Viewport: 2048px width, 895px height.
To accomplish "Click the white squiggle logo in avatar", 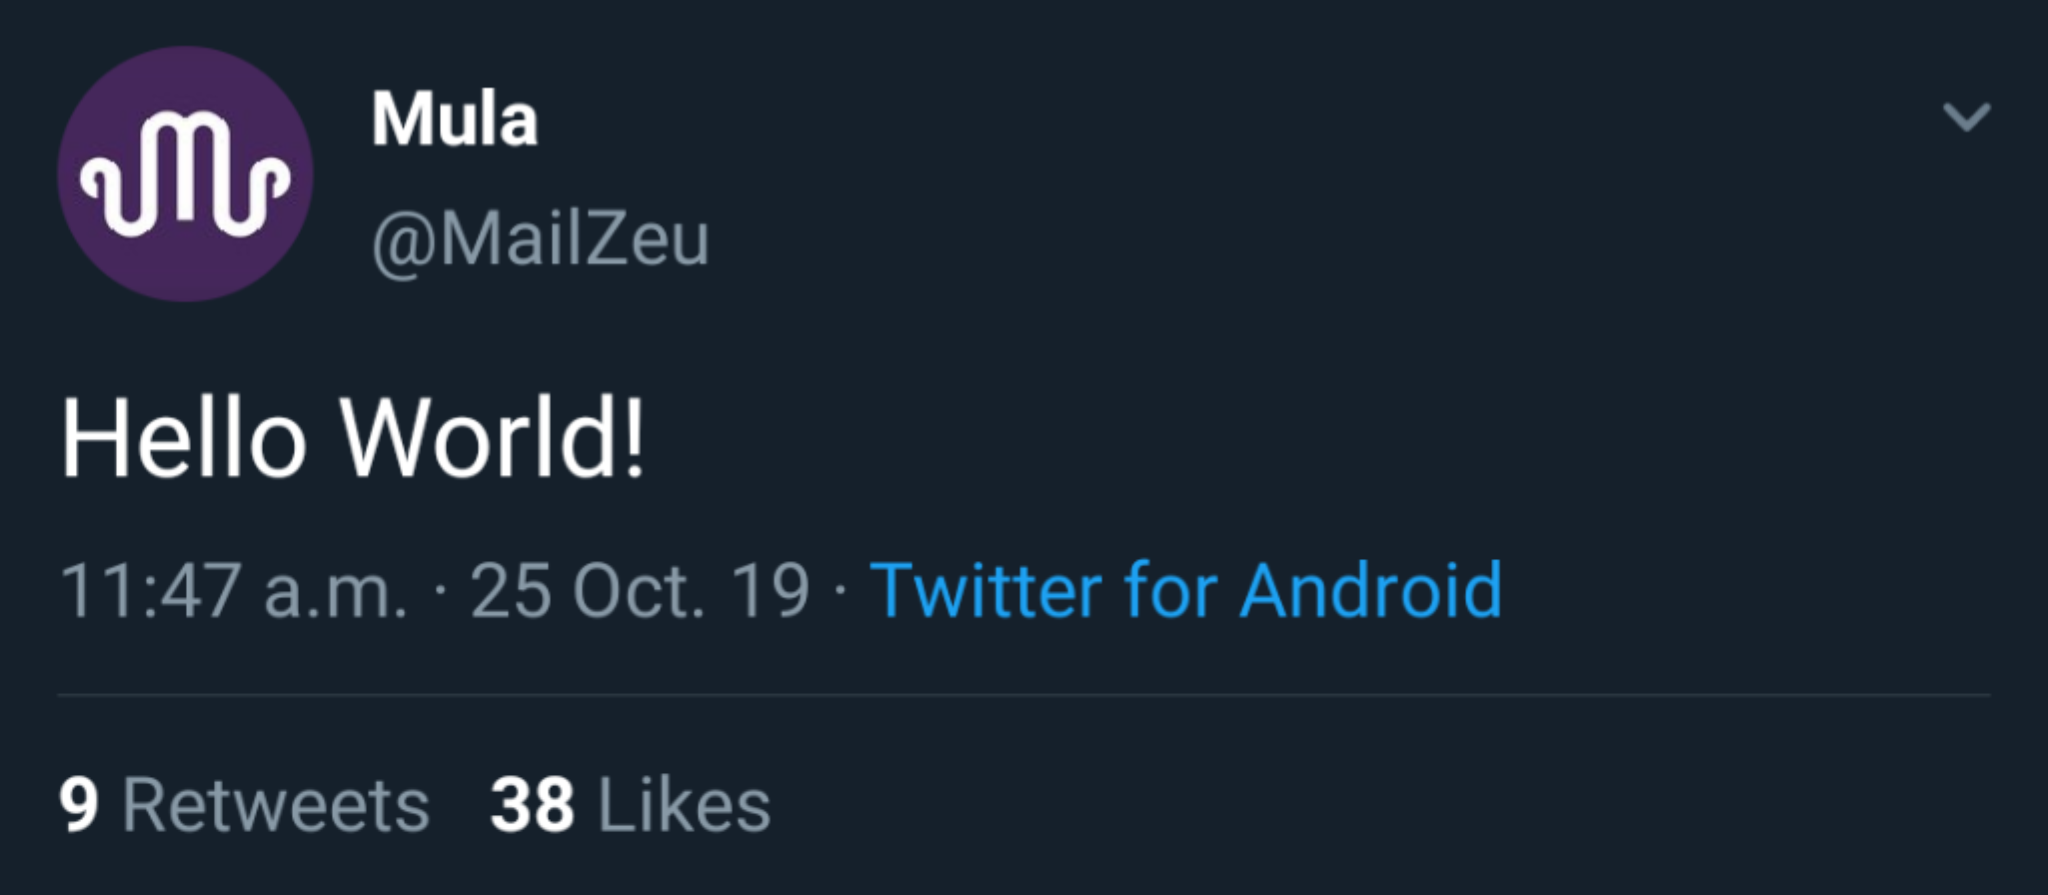I will [x=185, y=175].
